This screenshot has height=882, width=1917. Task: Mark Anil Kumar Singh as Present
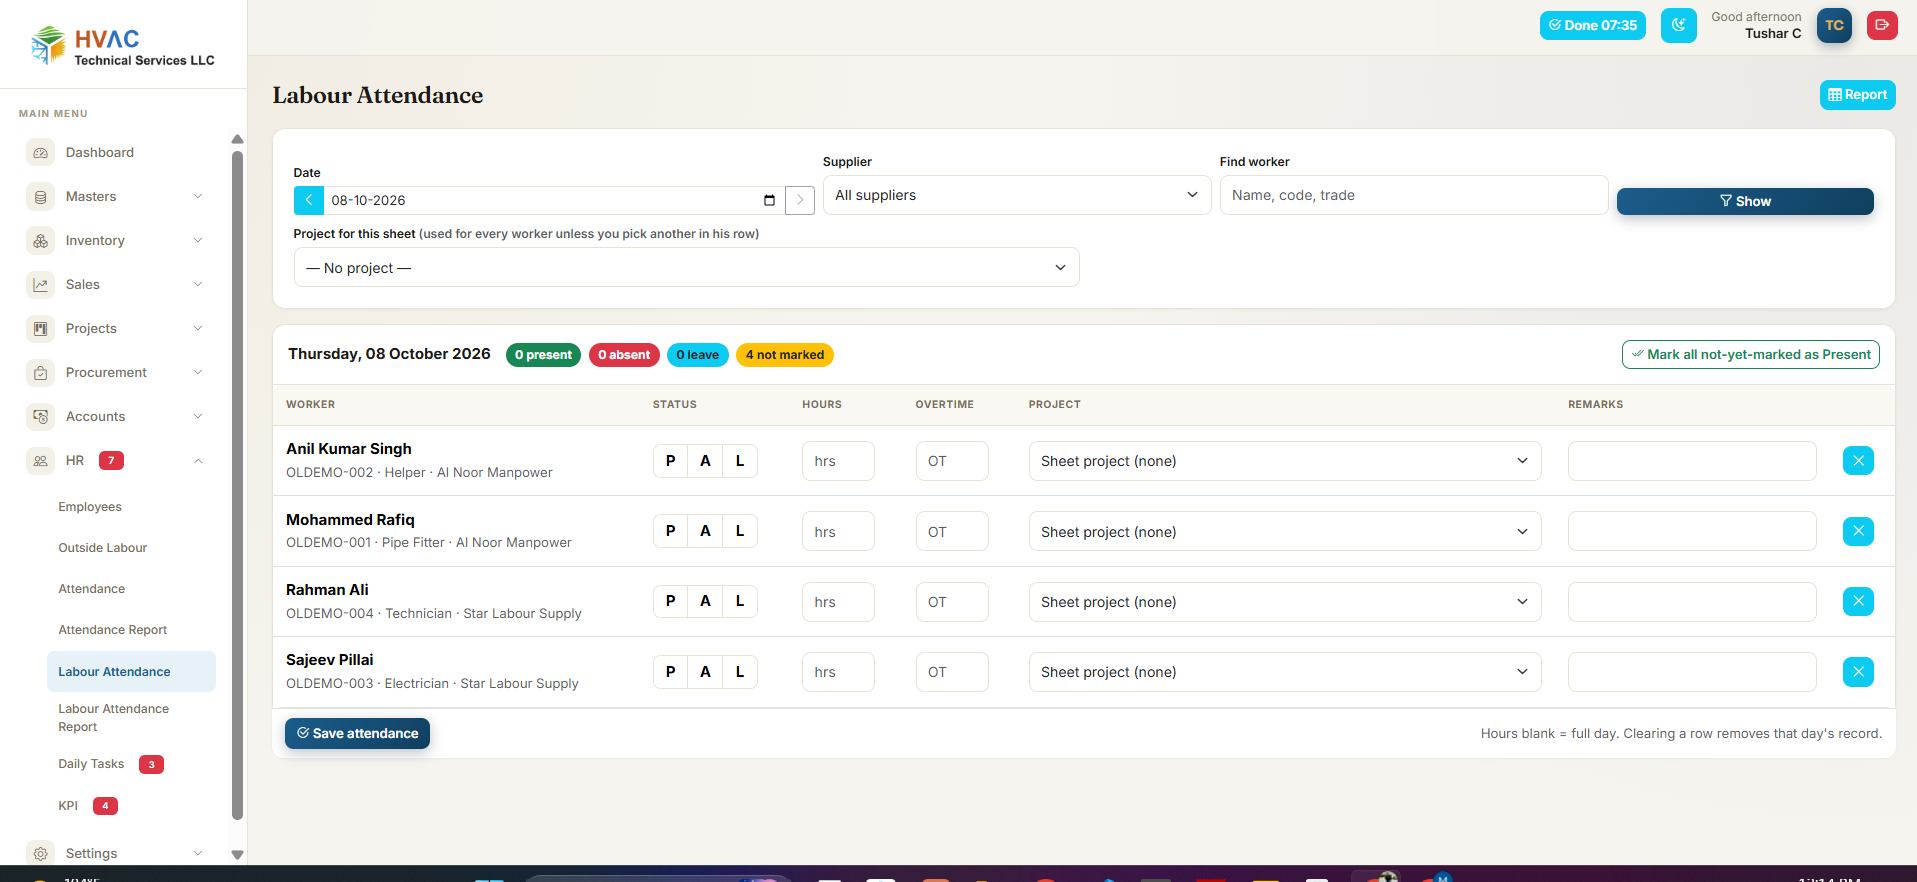tap(671, 461)
